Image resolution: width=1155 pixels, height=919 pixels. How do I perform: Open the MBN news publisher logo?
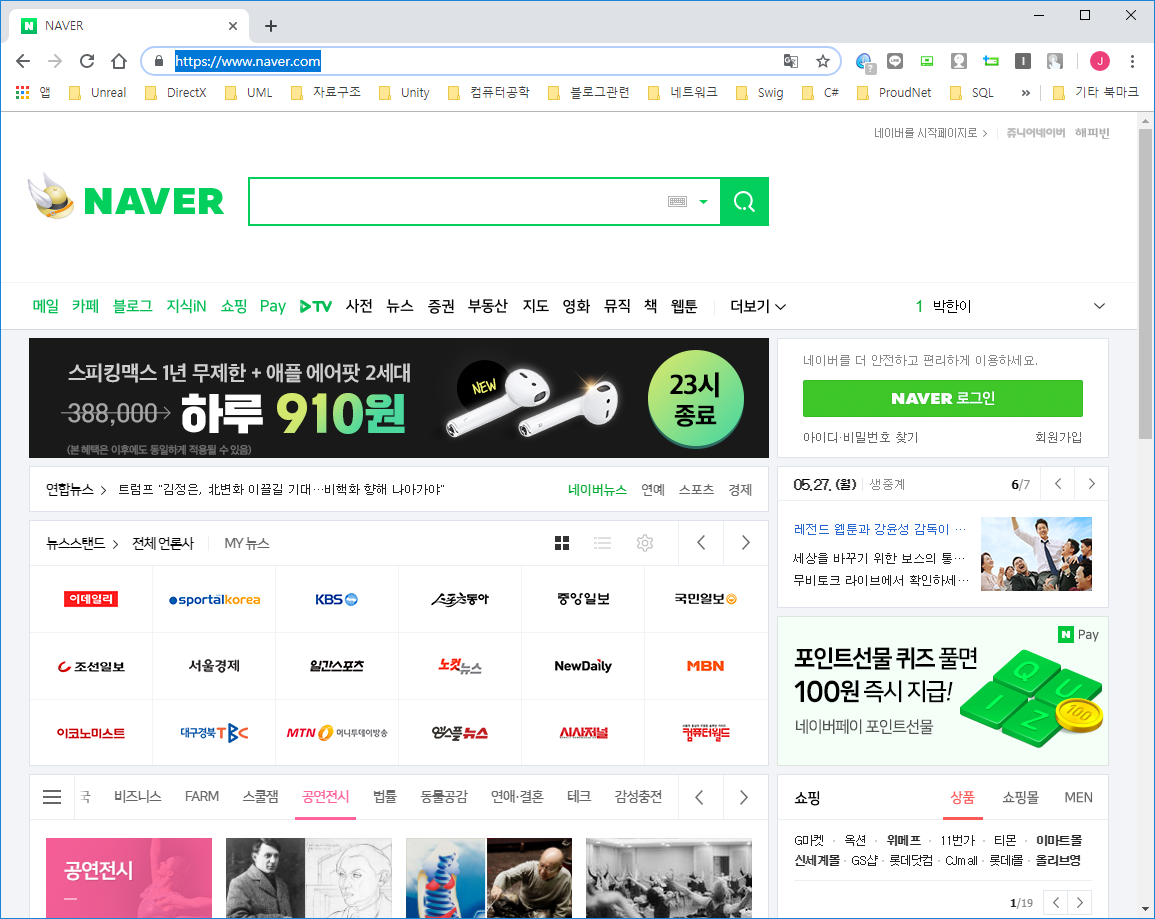[705, 666]
